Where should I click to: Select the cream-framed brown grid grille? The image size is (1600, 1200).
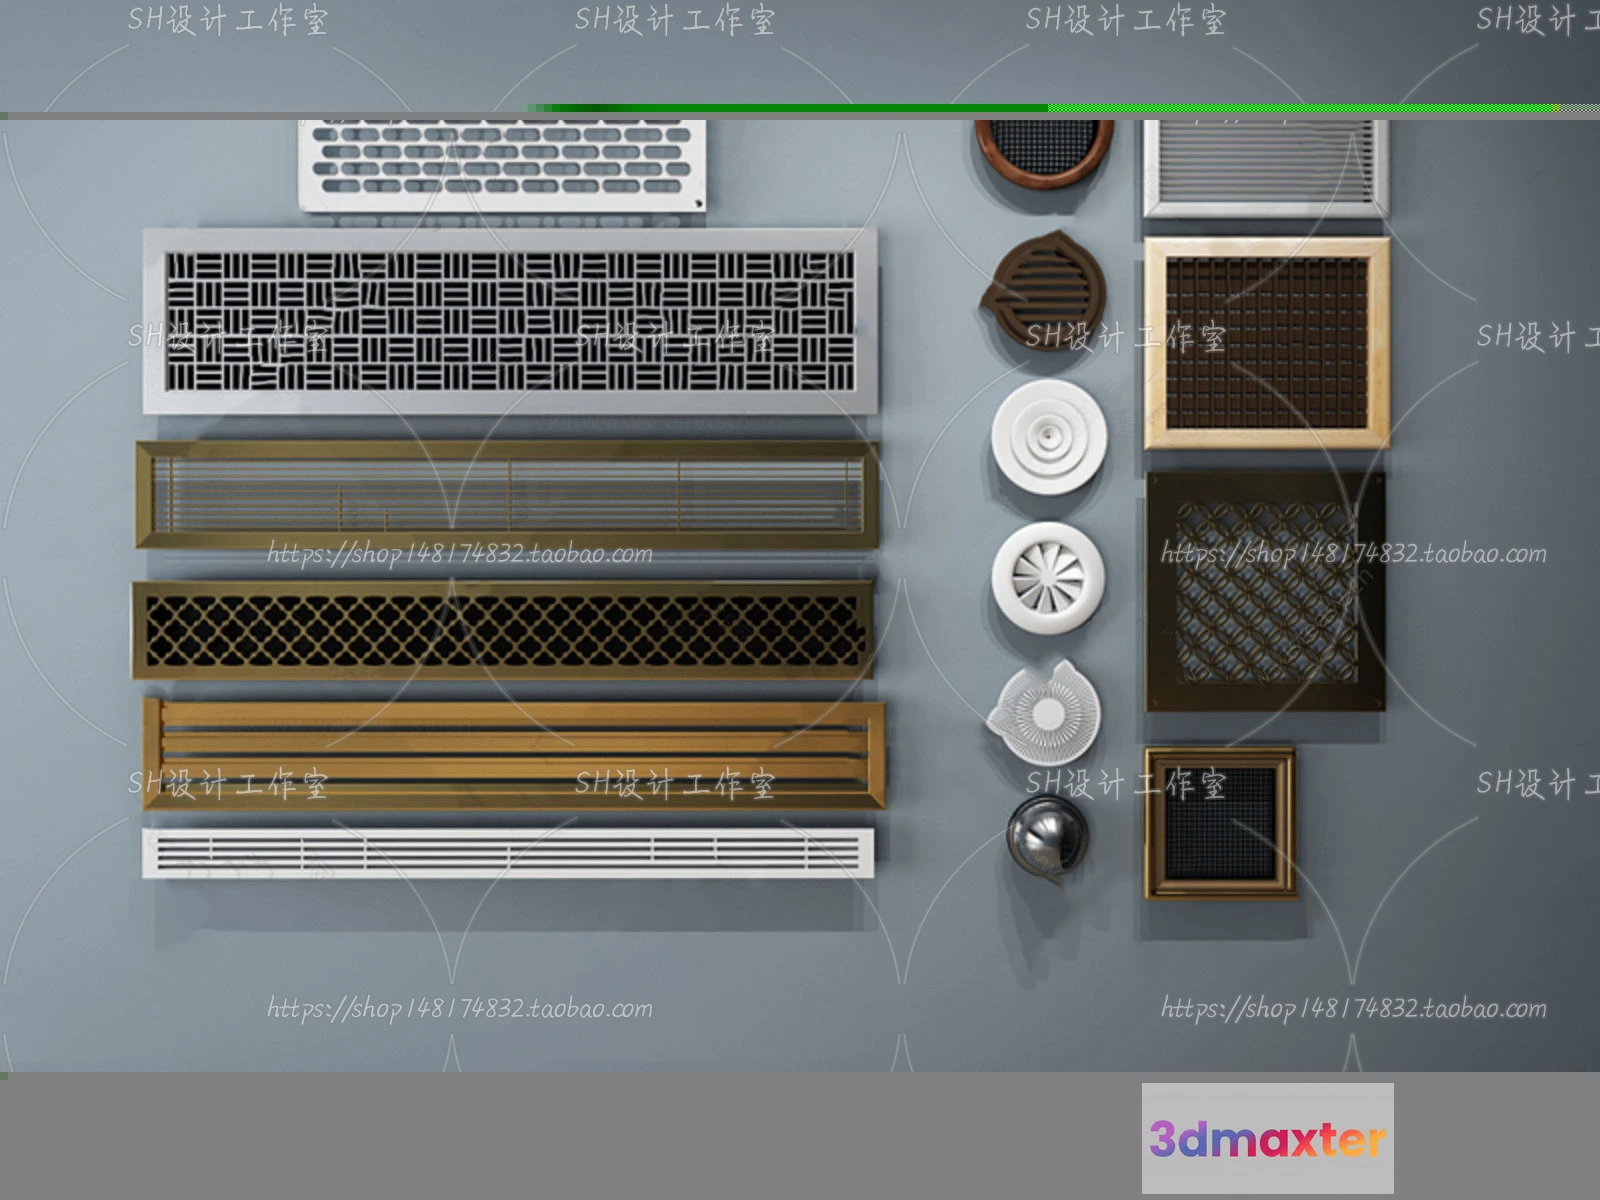tap(1266, 342)
